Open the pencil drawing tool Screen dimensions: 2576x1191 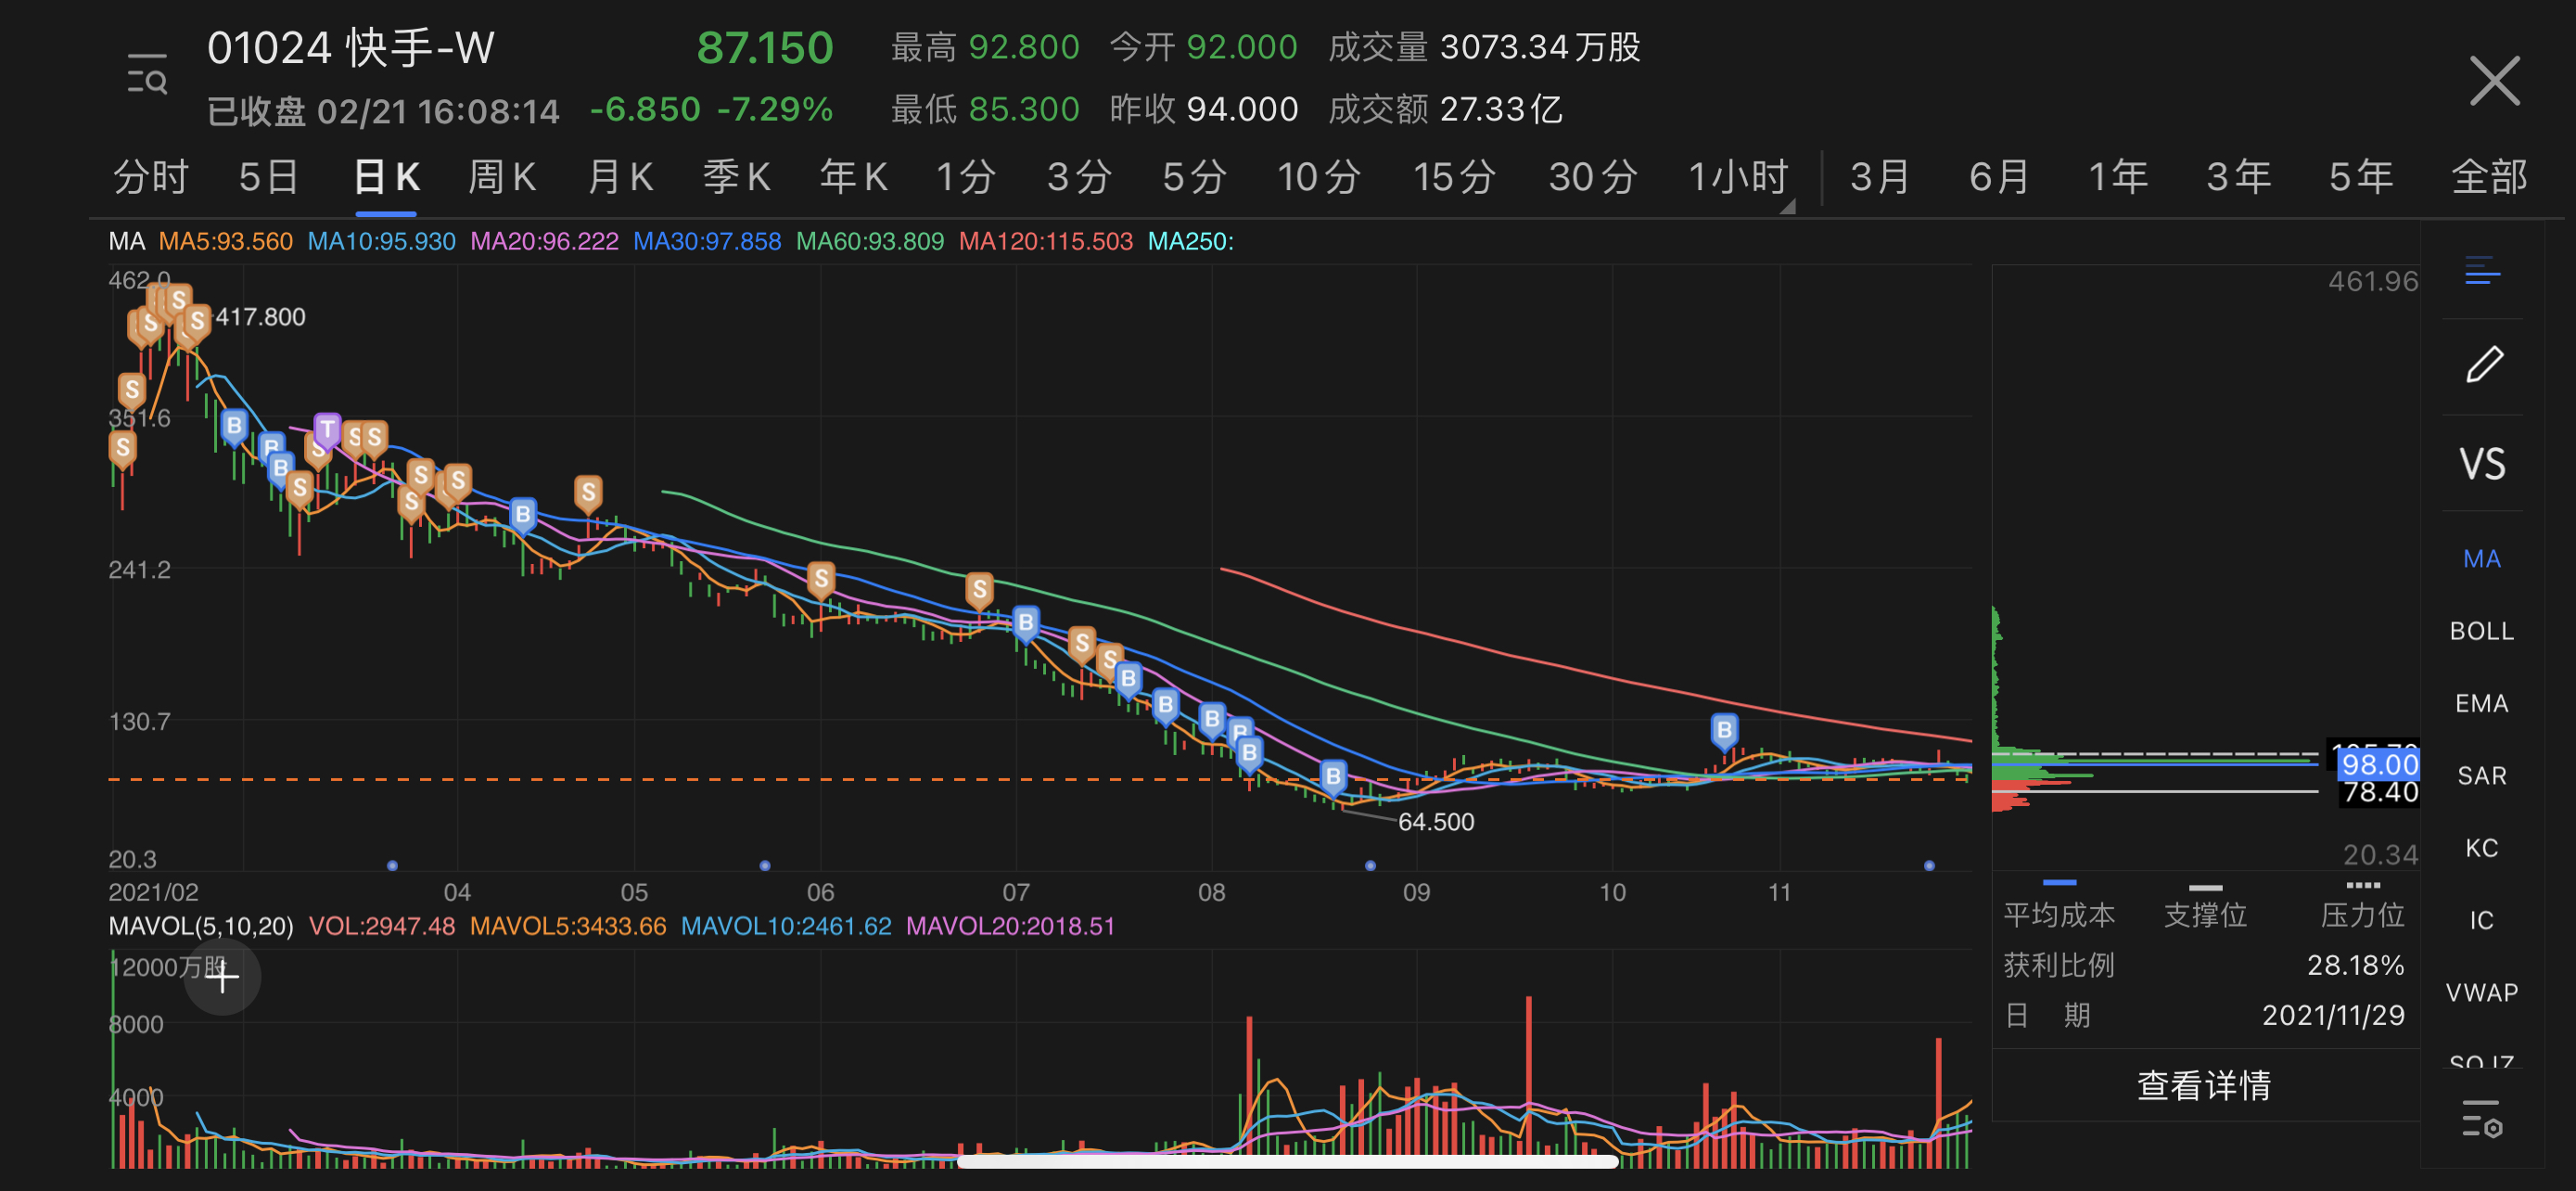coord(2483,364)
